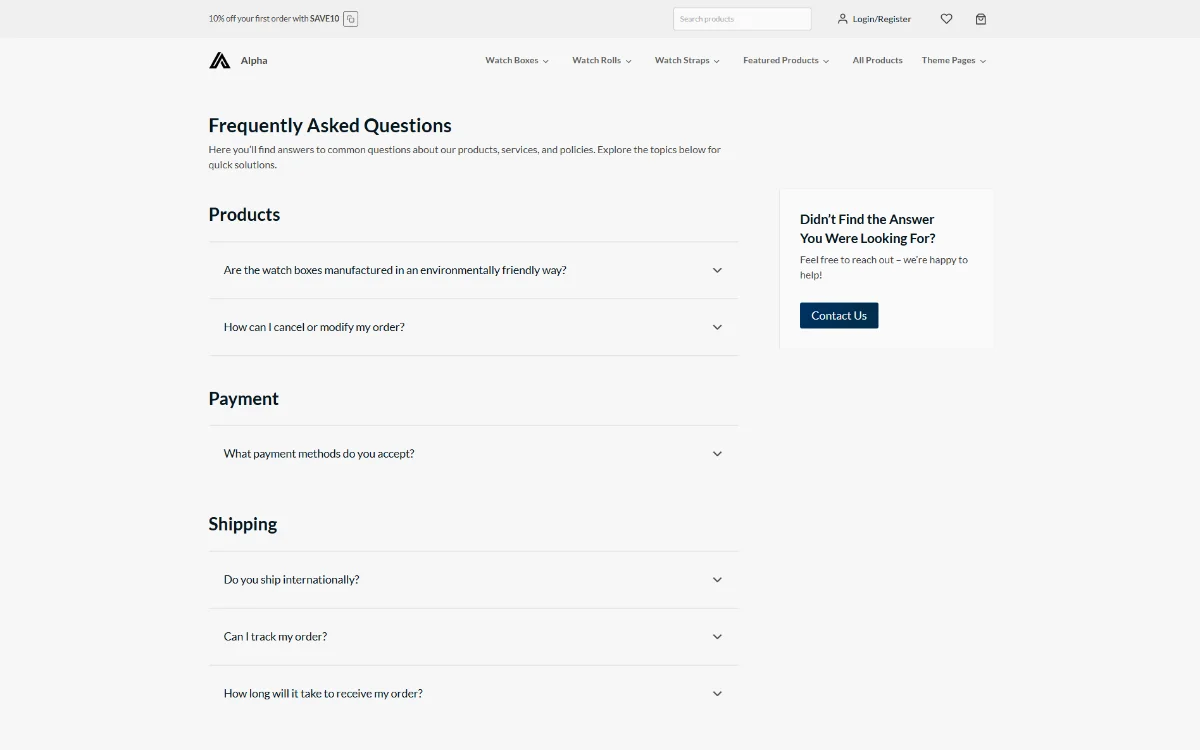
Task: Click chevron beside order delivery time question
Action: coord(717,694)
